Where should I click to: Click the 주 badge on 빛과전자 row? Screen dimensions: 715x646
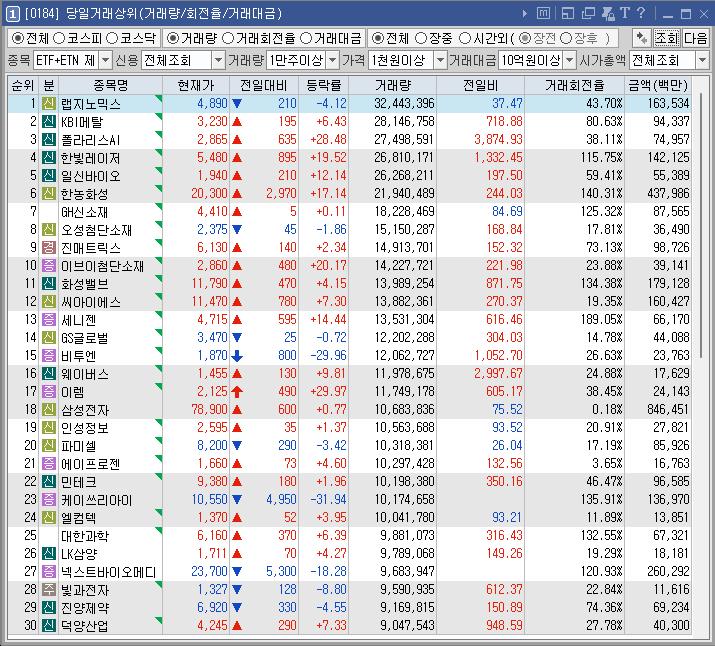point(49,589)
